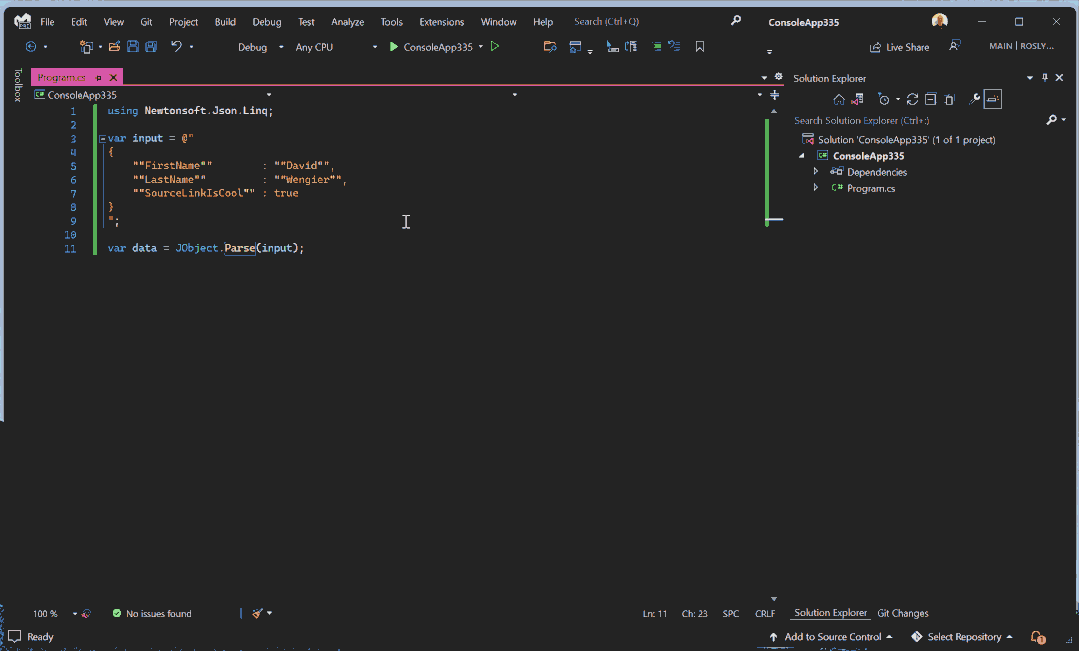
Task: Open the vertical Toolbox tab
Action: coord(17,85)
